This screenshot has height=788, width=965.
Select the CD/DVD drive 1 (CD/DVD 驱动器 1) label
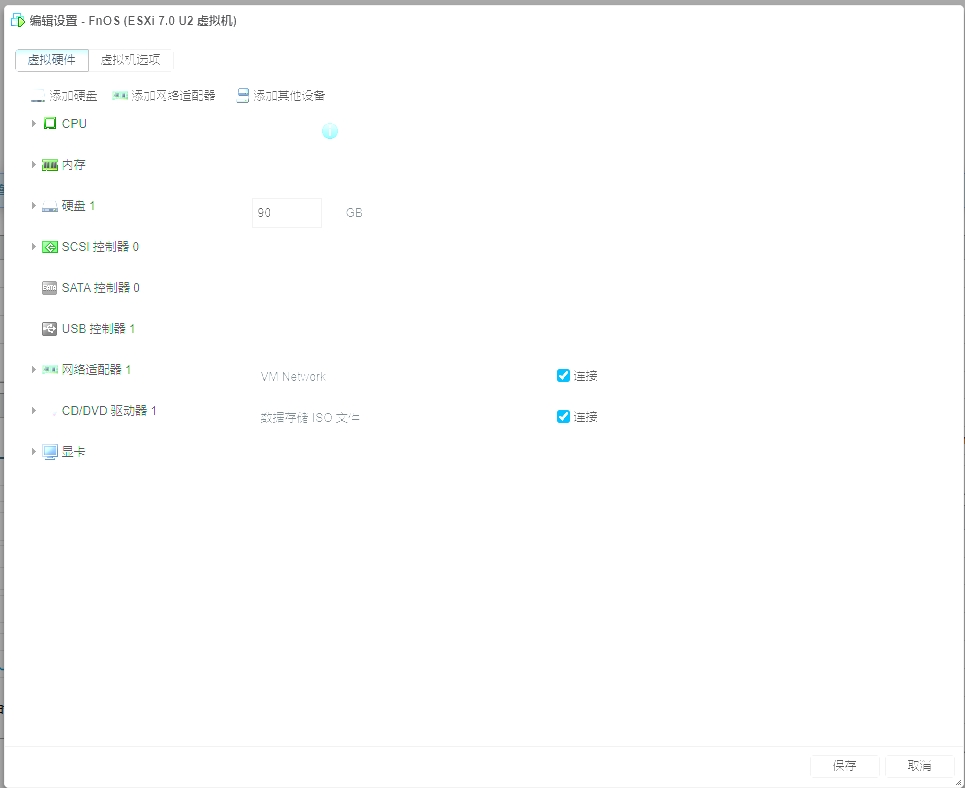pyautogui.click(x=110, y=411)
